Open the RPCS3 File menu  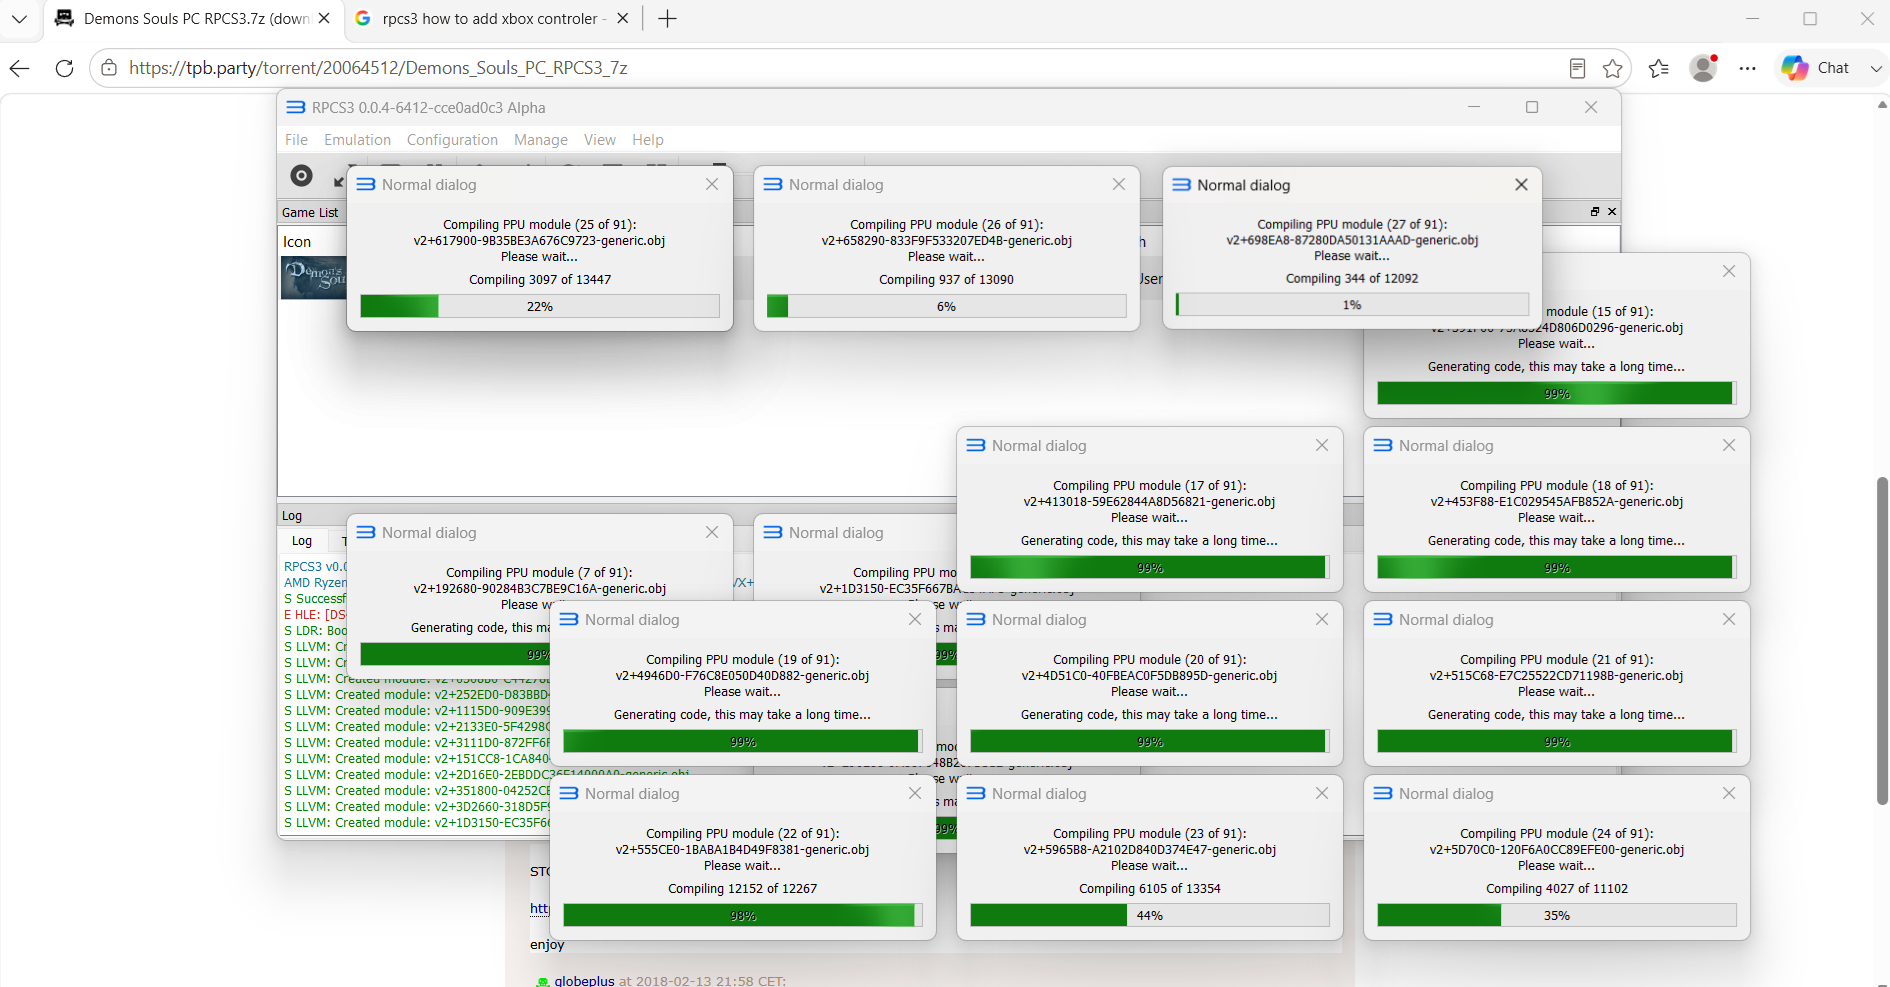(x=296, y=140)
